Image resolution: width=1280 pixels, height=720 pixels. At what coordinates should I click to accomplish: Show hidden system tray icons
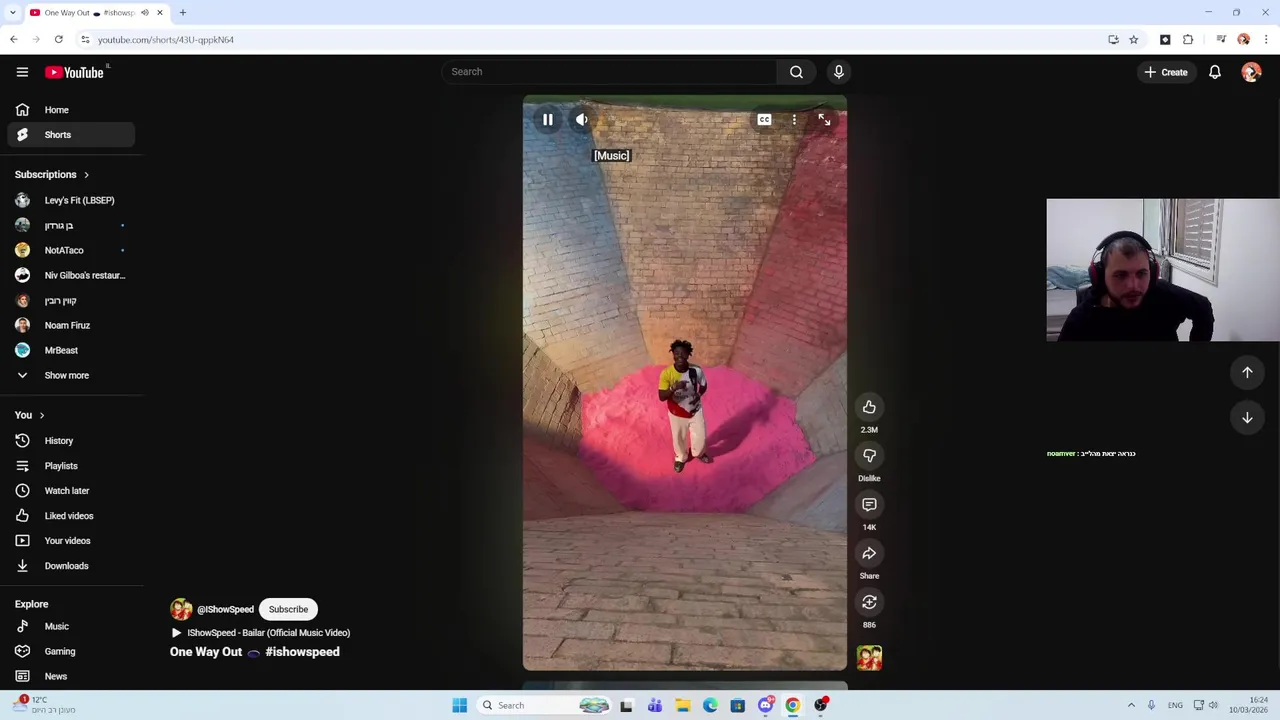coord(1131,705)
